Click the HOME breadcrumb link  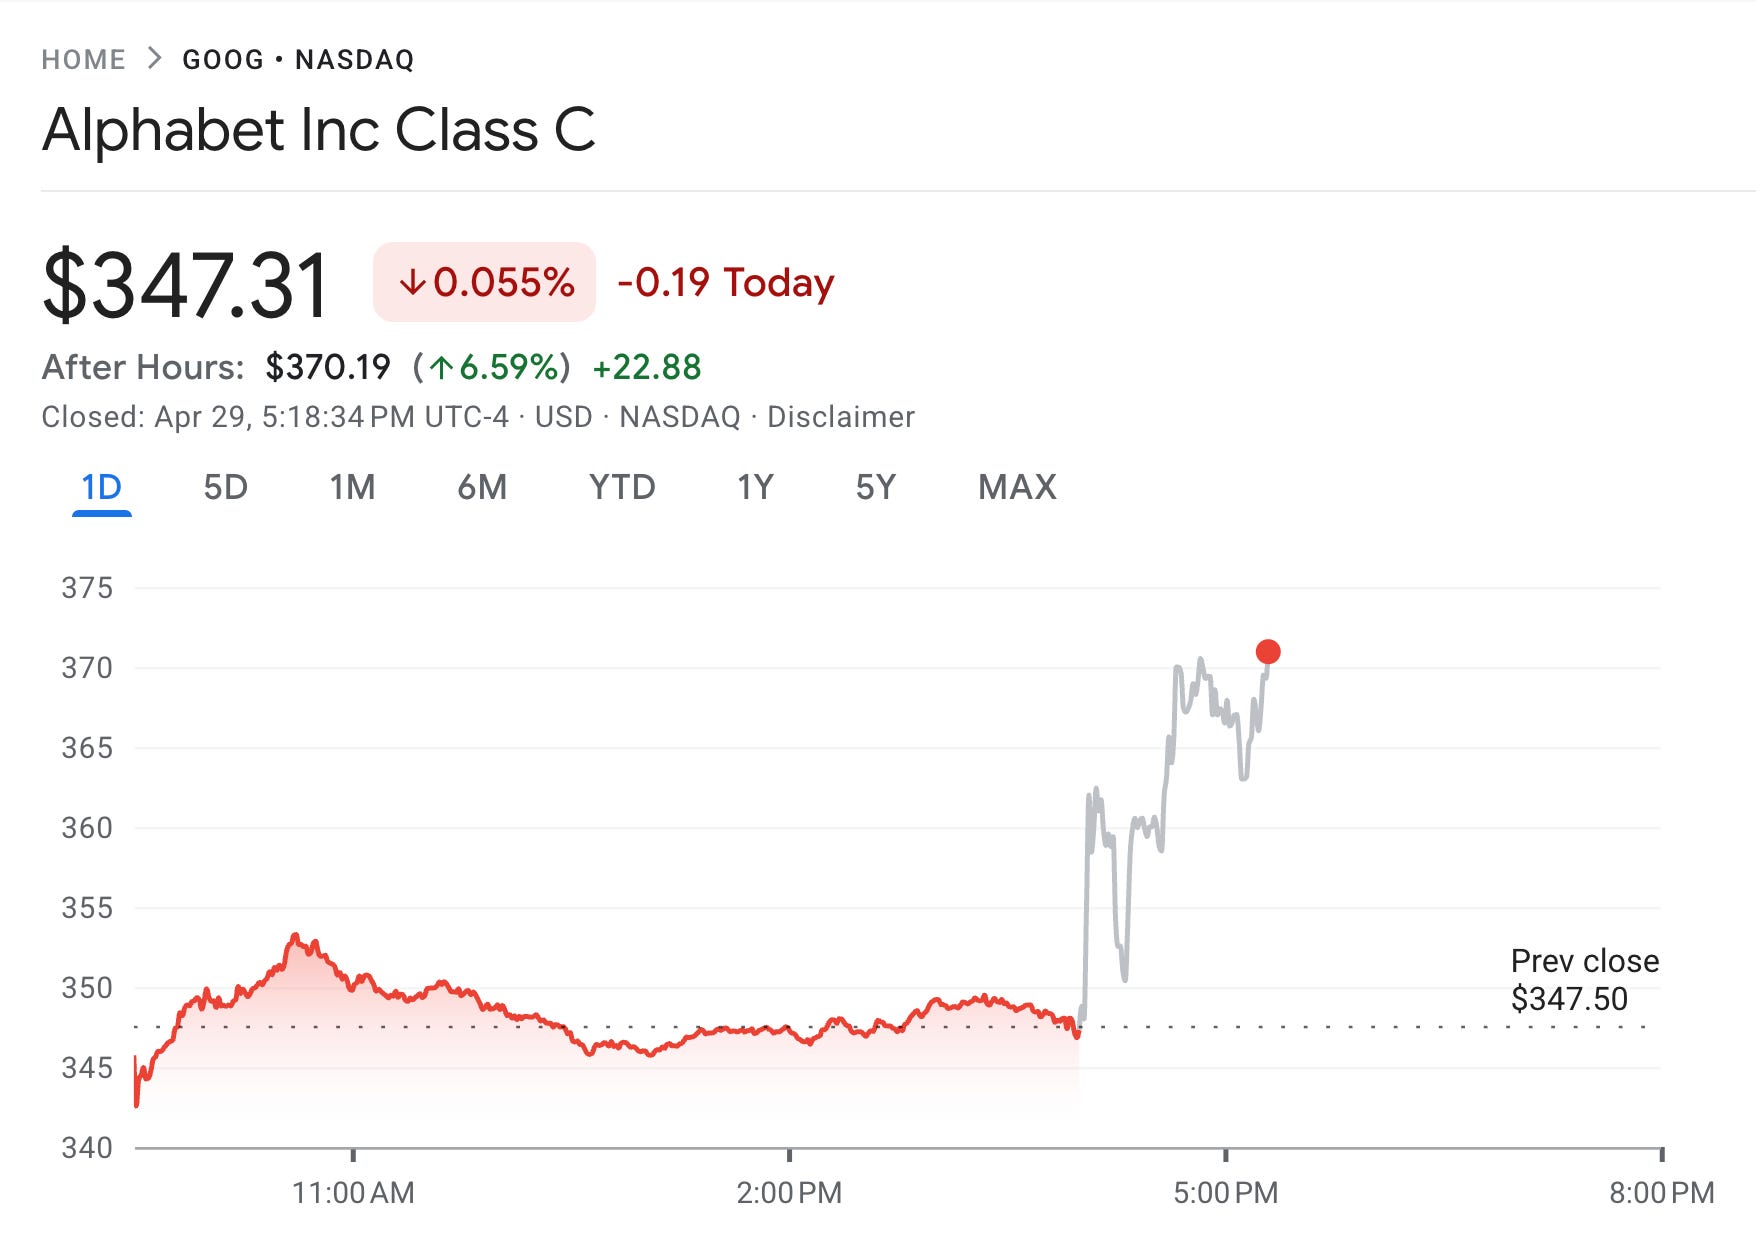point(83,60)
